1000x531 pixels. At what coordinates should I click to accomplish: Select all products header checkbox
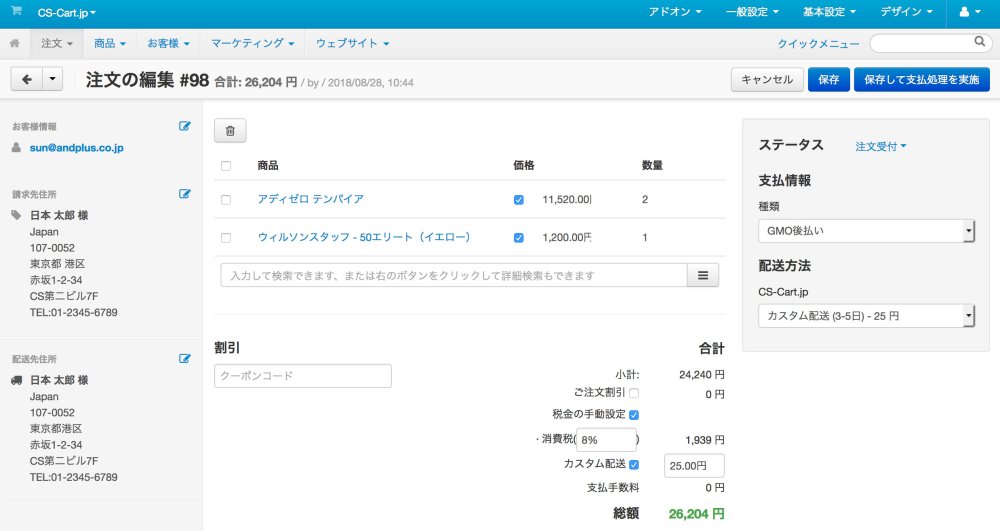(226, 166)
